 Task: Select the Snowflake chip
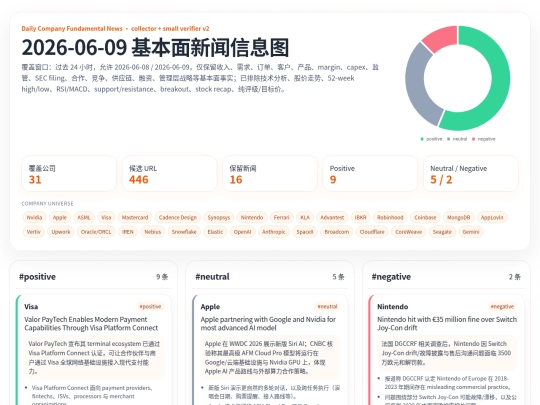(184, 232)
